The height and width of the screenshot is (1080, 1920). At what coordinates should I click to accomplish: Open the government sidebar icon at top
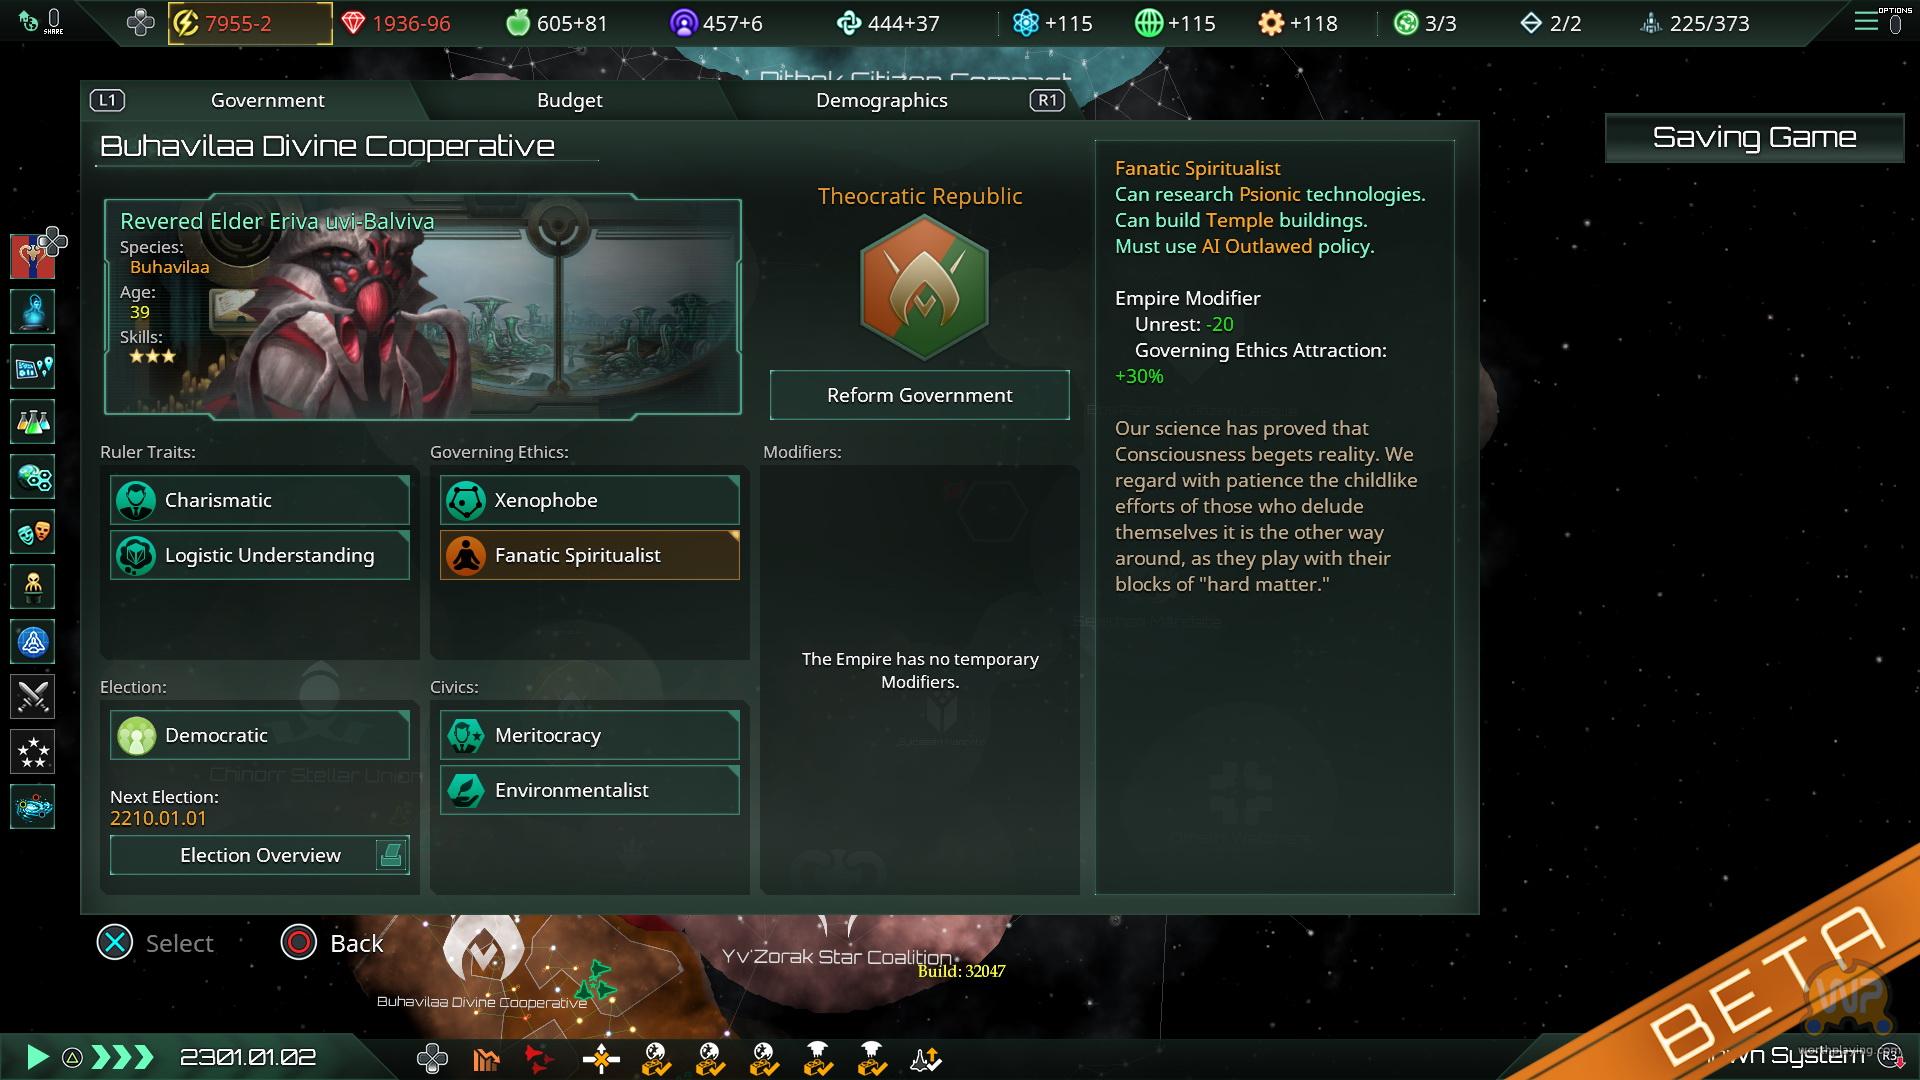(x=33, y=257)
